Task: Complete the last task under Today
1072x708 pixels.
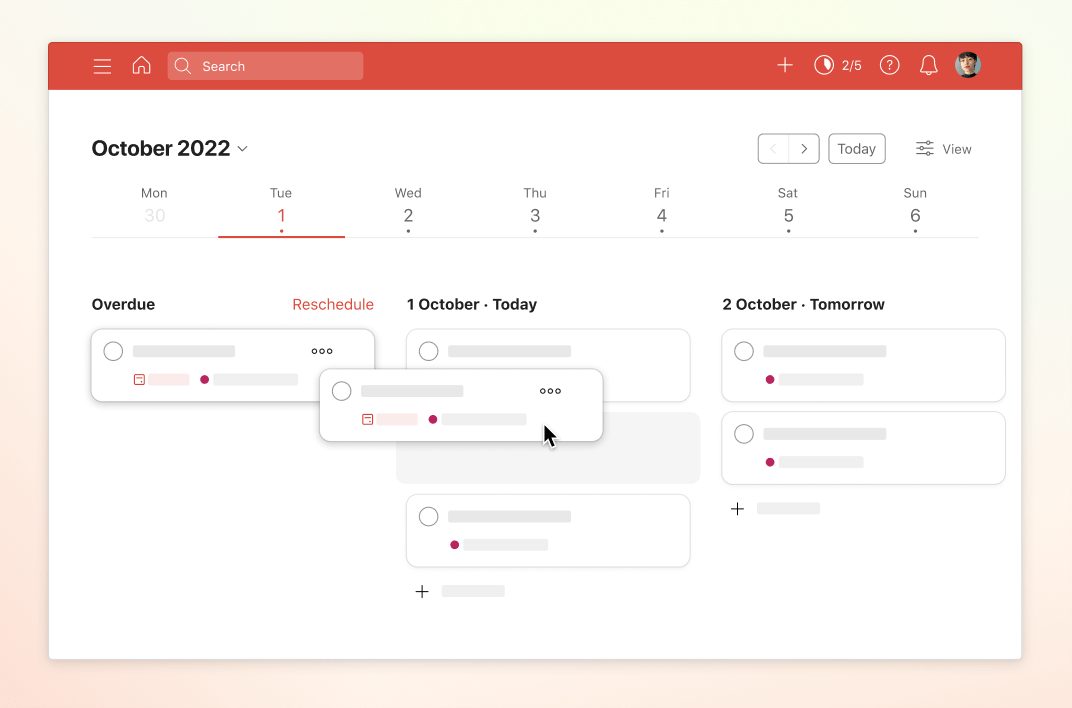Action: (429, 517)
